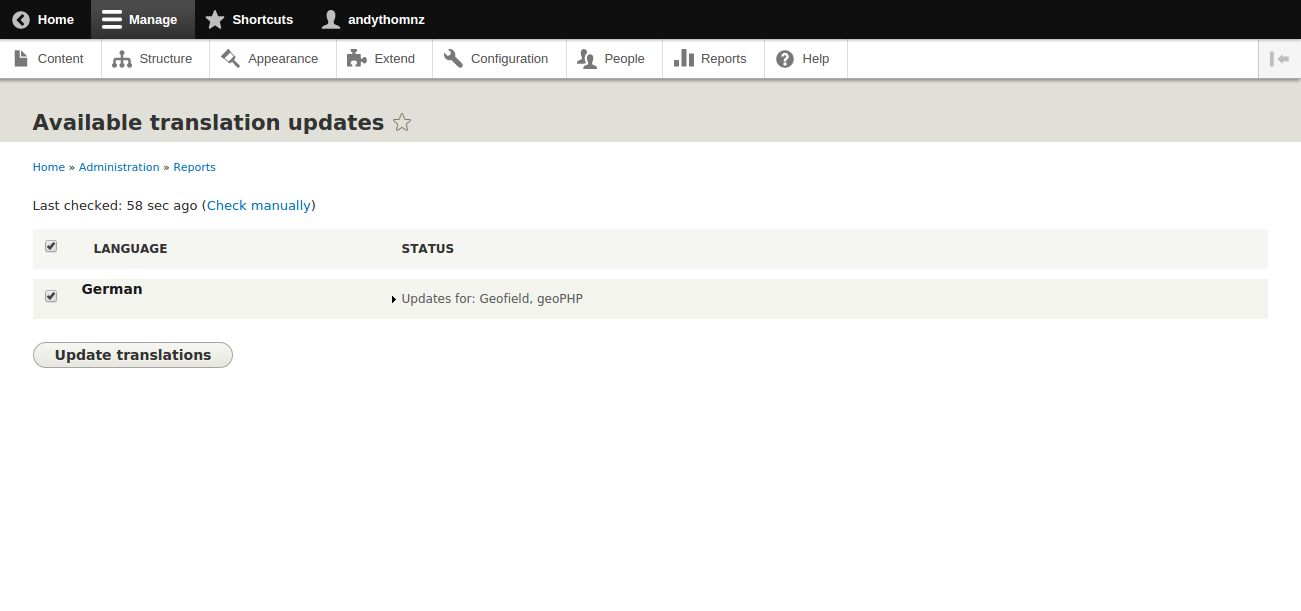
Task: Go to Administration breadcrumb link
Action: (119, 167)
